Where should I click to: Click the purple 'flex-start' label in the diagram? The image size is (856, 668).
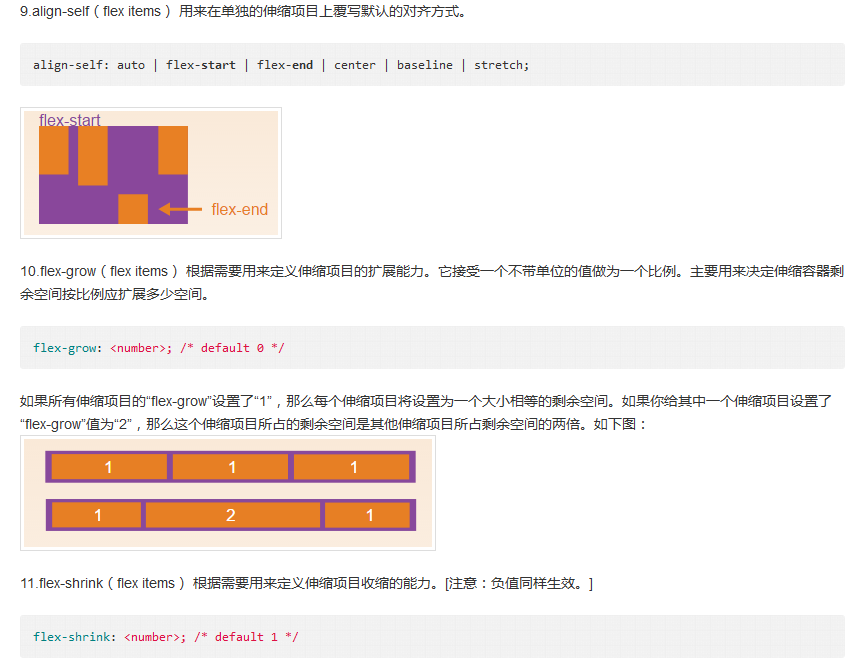[70, 120]
